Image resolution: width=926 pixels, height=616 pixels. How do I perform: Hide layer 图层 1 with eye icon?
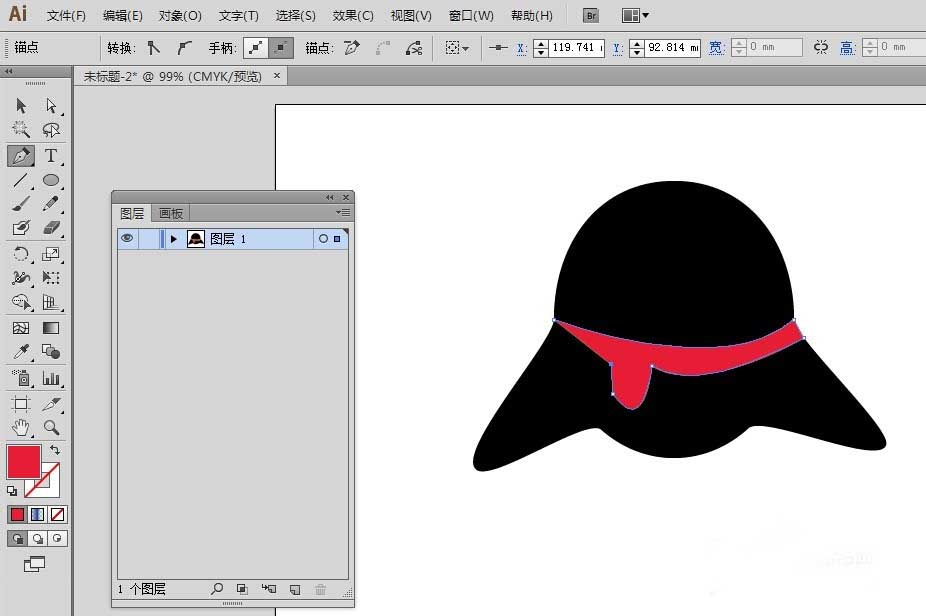[x=127, y=239]
